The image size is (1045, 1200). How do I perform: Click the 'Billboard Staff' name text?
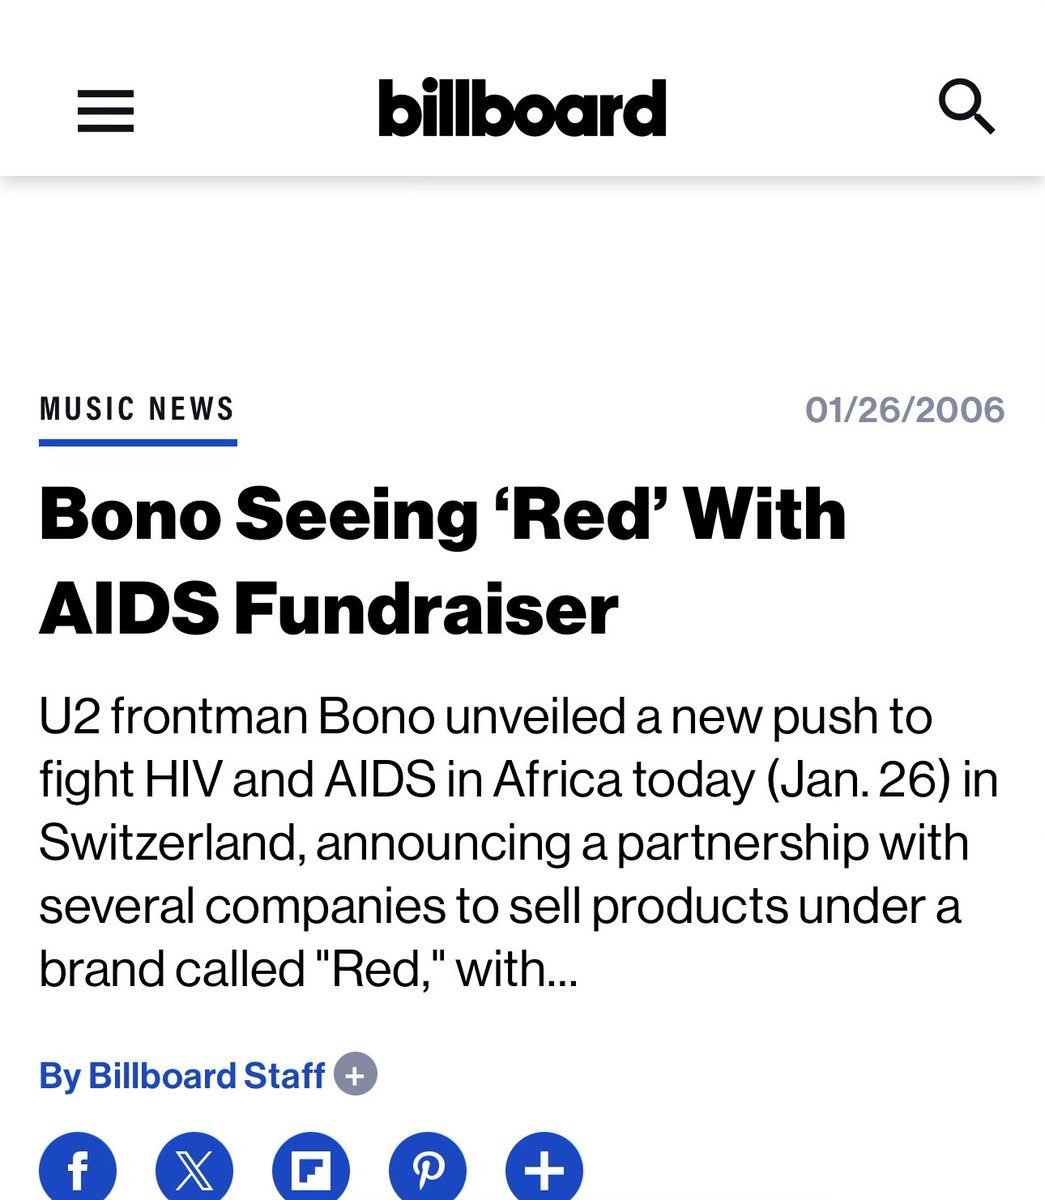(206, 1076)
